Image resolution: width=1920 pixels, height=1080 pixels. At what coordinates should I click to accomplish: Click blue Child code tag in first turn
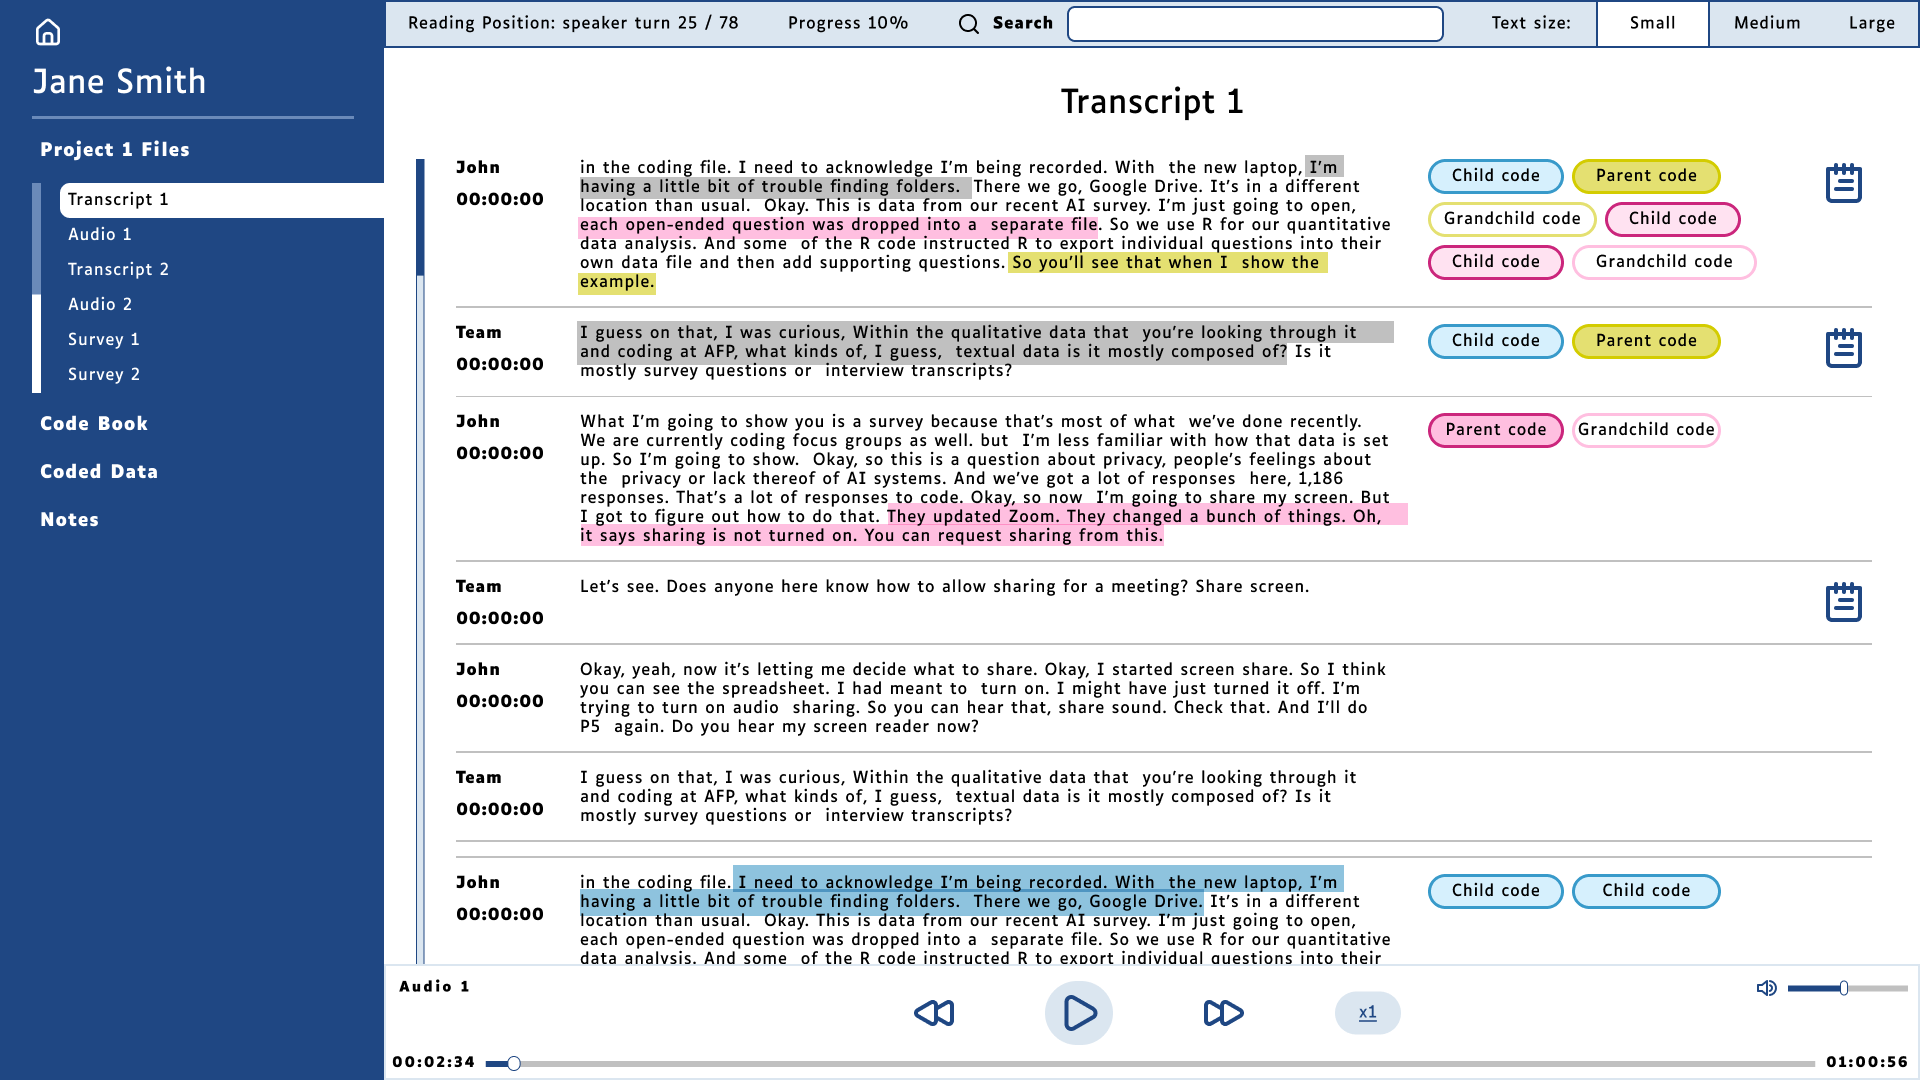[x=1495, y=176]
